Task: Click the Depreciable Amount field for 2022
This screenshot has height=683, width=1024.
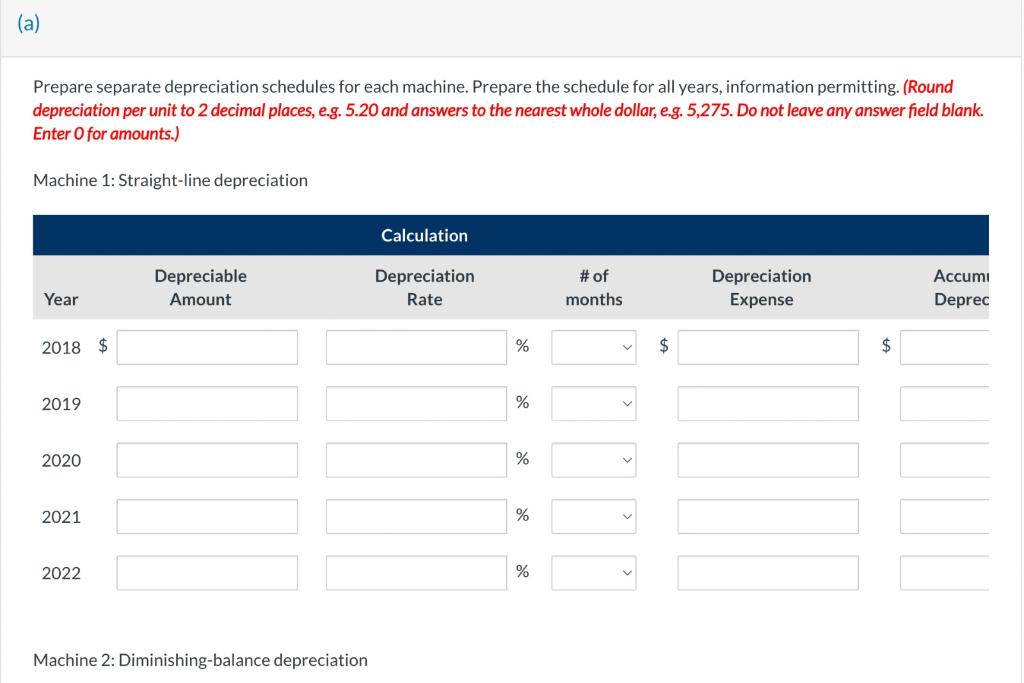Action: 206,572
